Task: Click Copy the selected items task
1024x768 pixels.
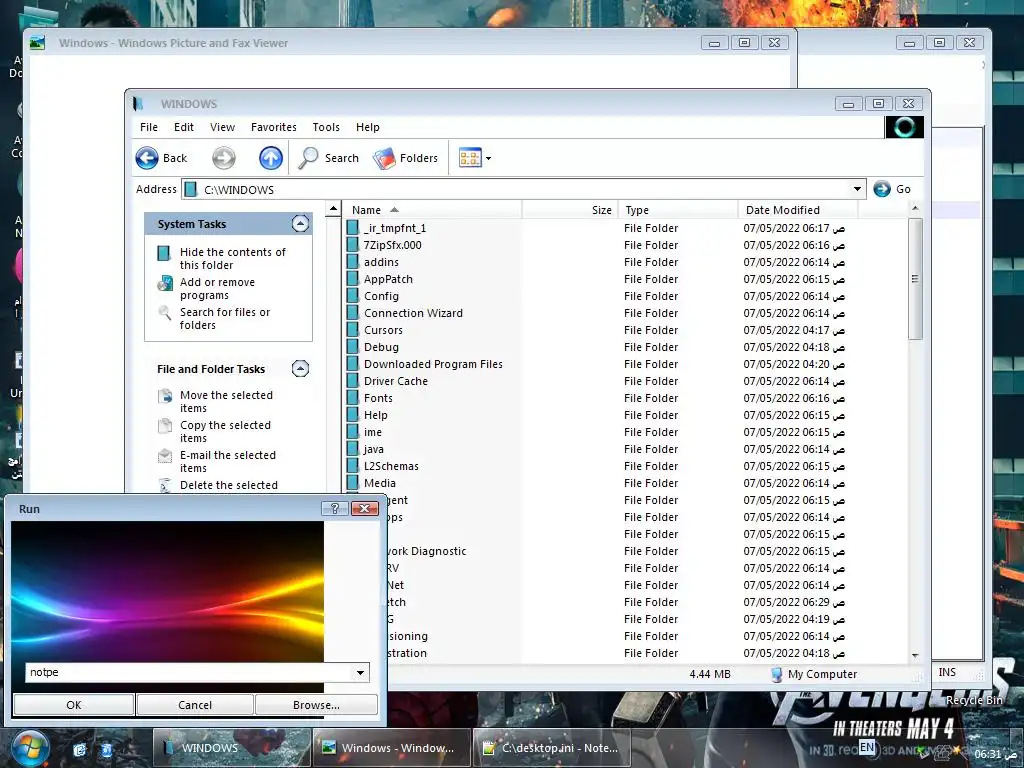Action: (225, 432)
